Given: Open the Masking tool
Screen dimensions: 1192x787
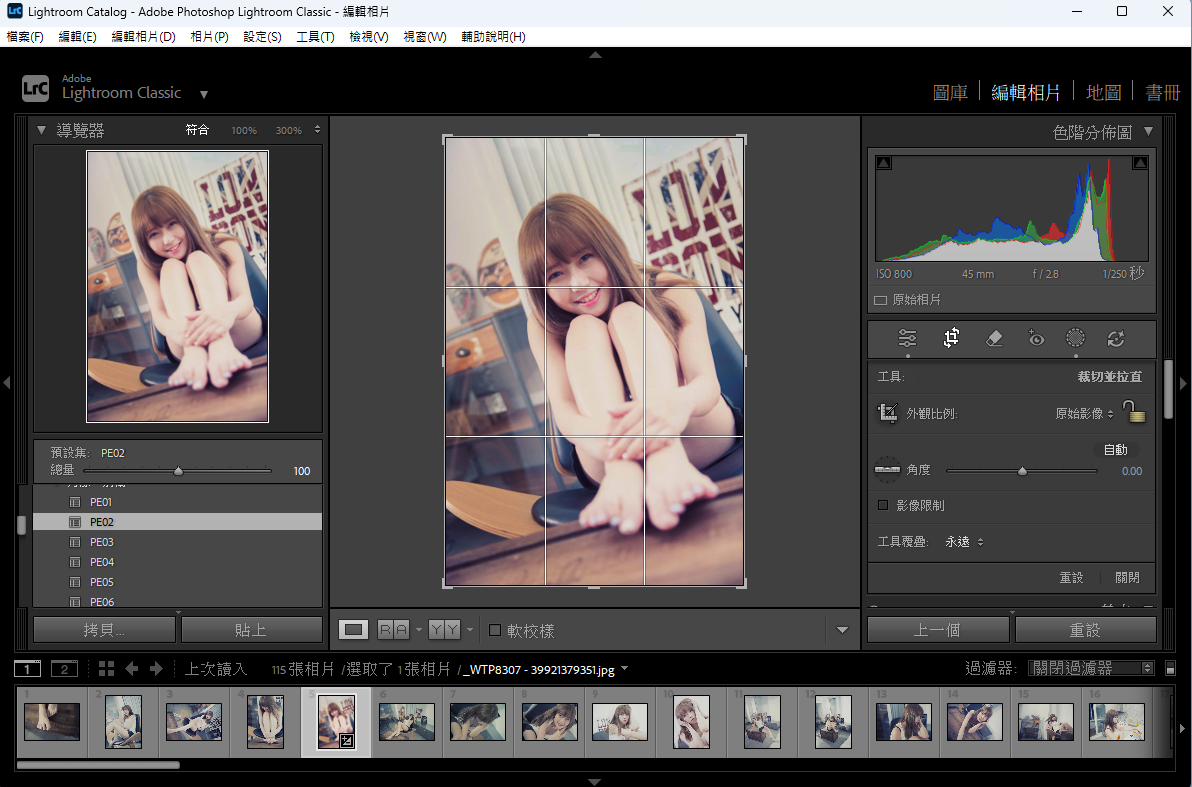Looking at the screenshot, I should pos(1075,339).
